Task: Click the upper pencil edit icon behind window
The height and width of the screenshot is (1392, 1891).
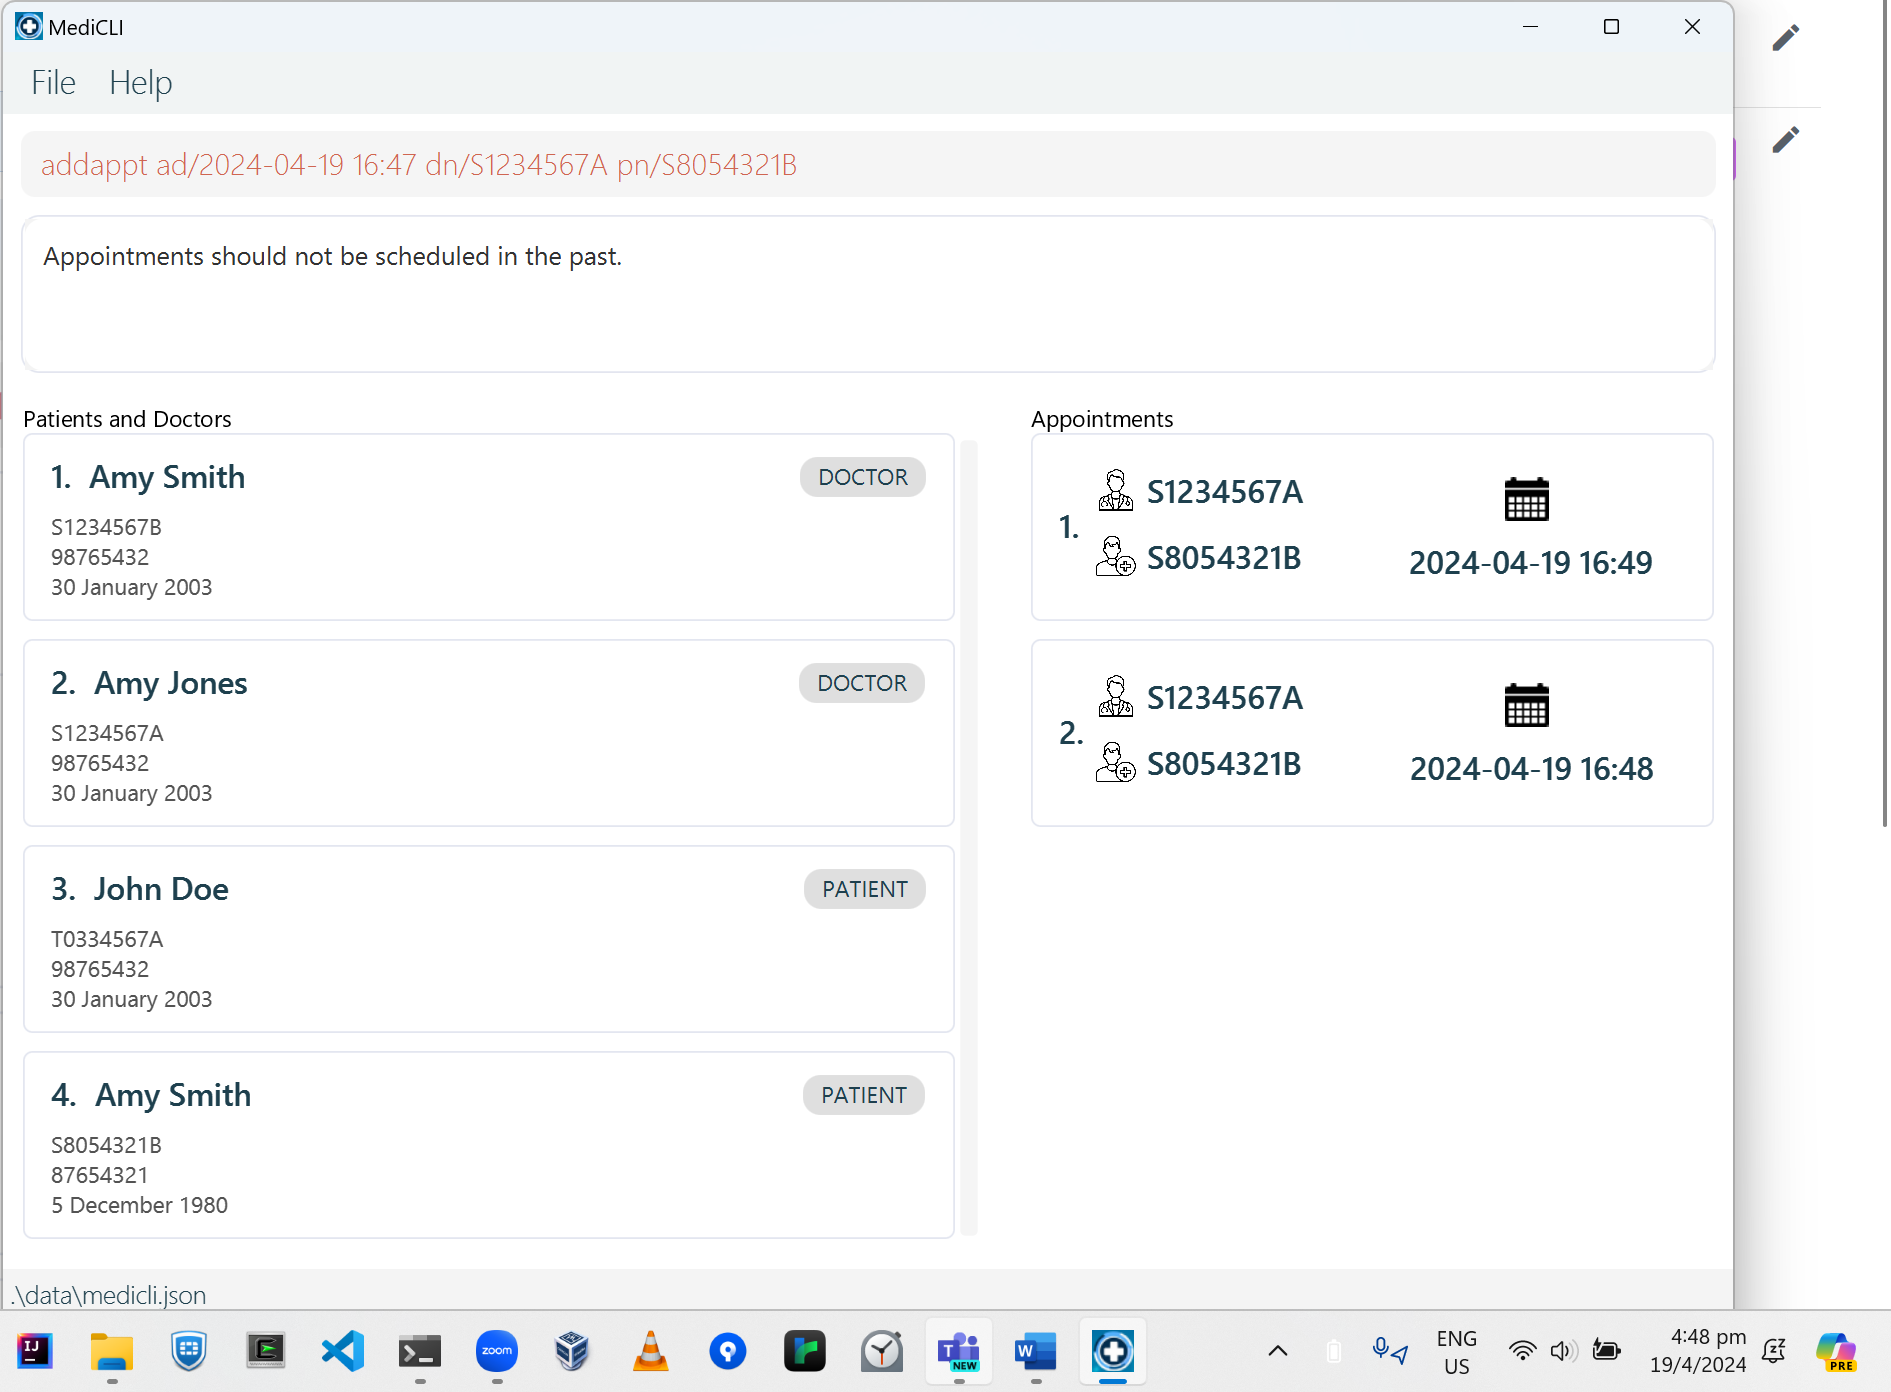Action: (x=1786, y=38)
